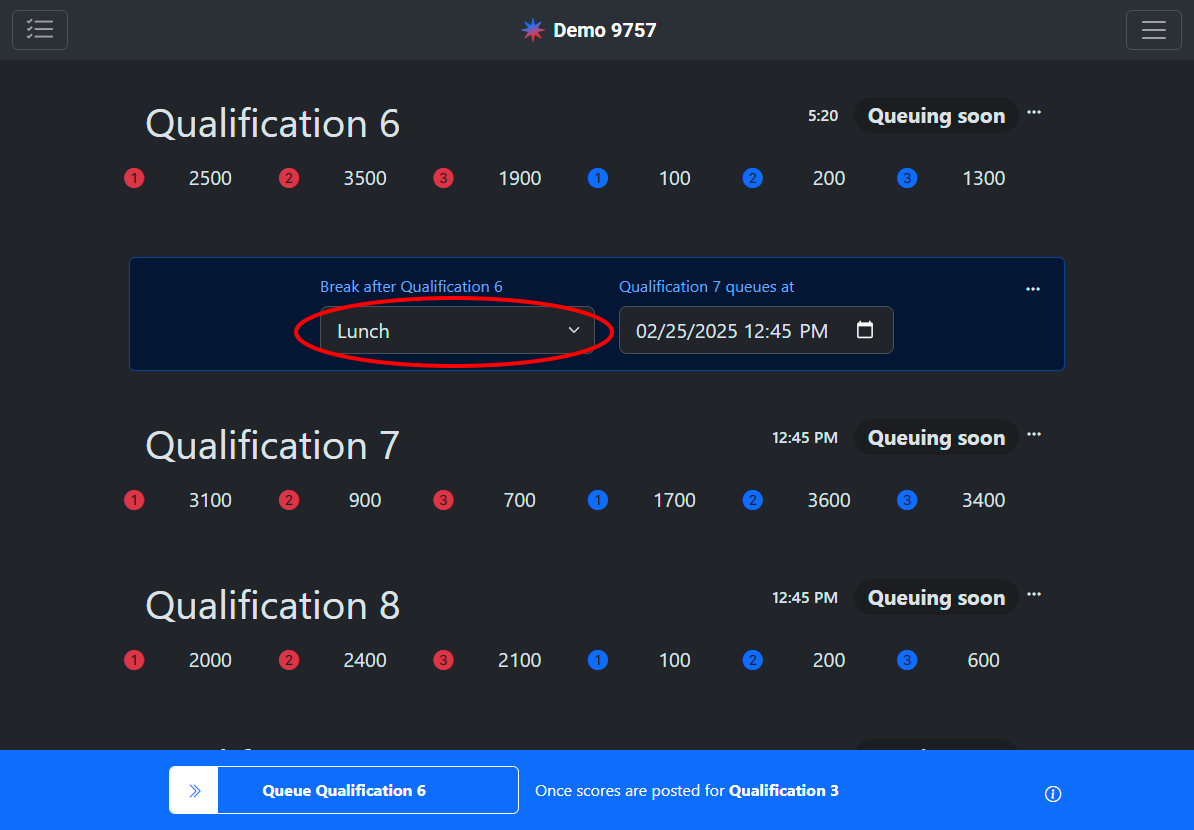Click Queuing soon badge for Qualification 7
Viewport: 1194px width, 830px height.
tap(935, 438)
